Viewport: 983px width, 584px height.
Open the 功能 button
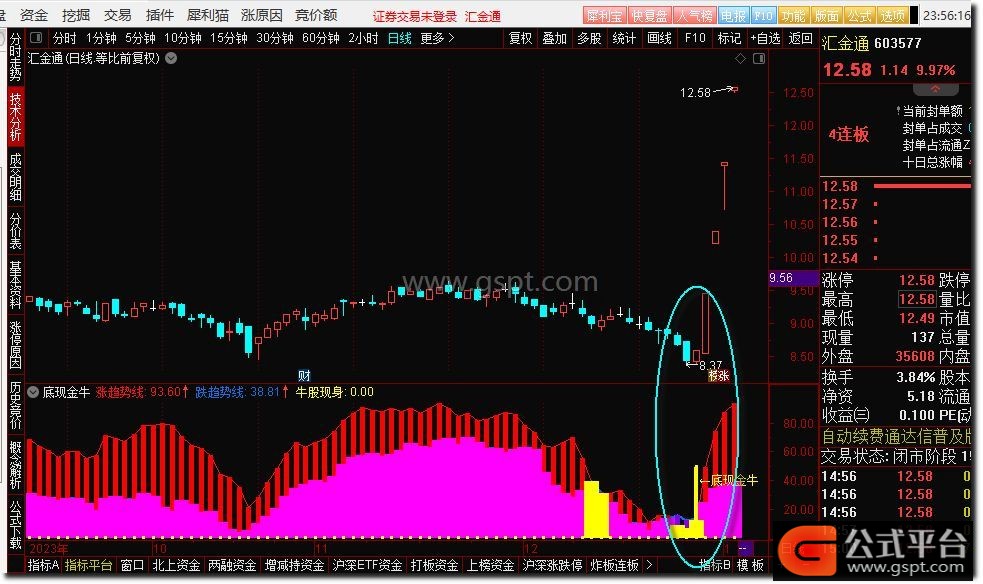tap(793, 15)
